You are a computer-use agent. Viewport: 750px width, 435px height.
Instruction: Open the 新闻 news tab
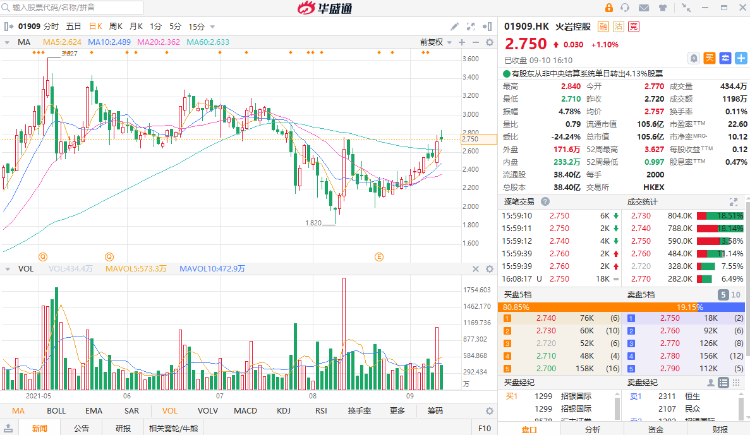[x=40, y=428]
